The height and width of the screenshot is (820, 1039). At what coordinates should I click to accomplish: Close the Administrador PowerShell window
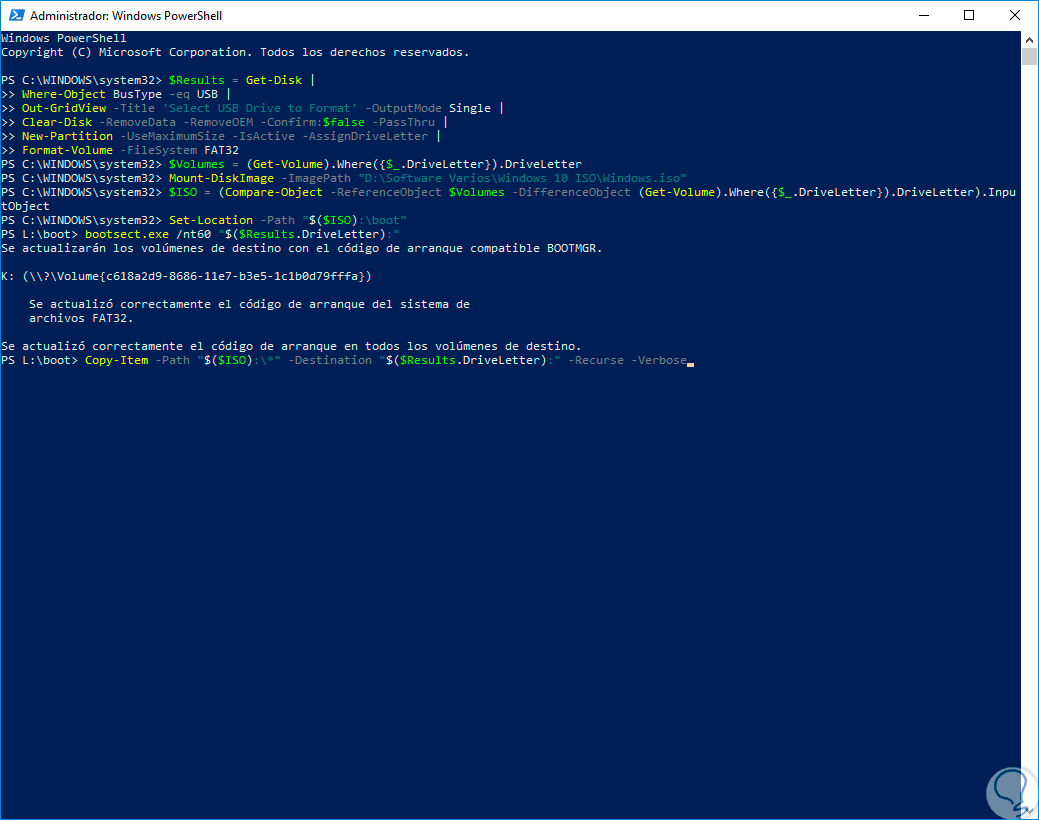(x=1014, y=15)
